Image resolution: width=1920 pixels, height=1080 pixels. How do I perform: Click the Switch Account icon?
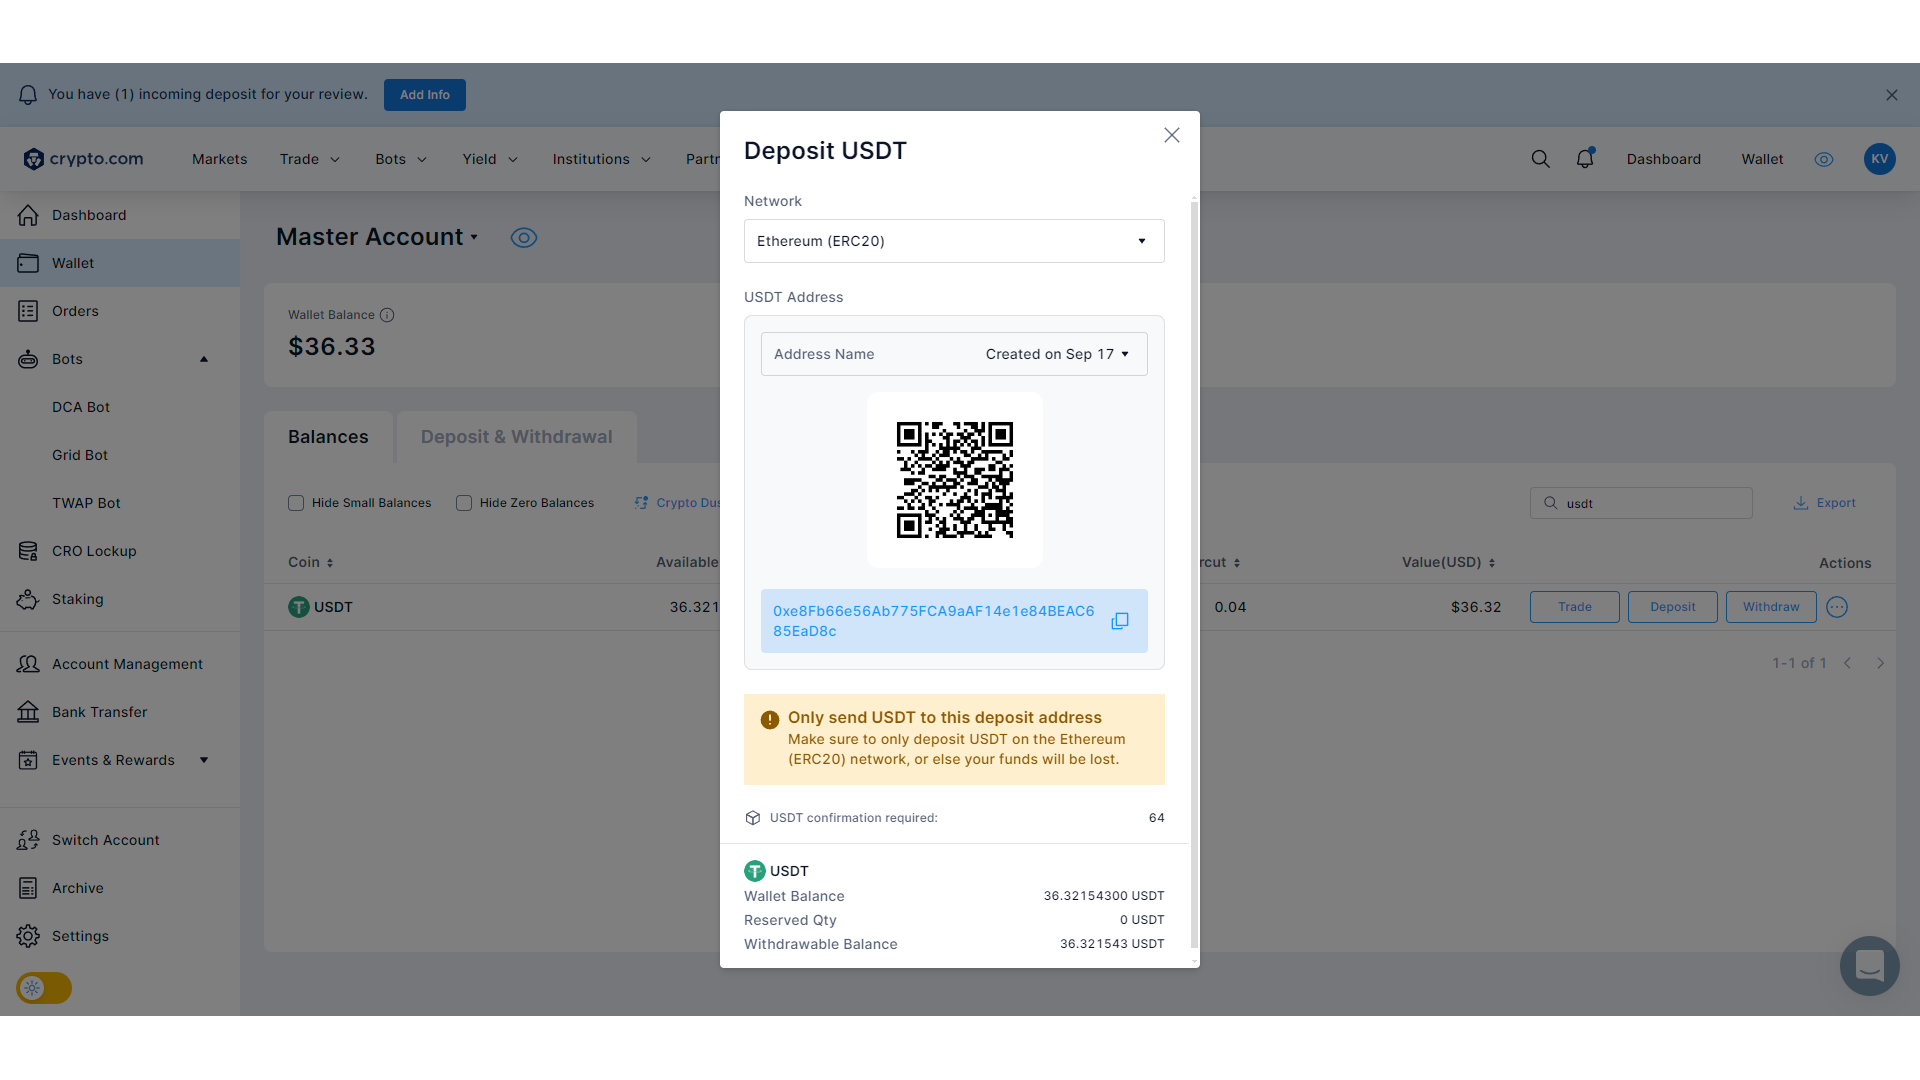(28, 840)
